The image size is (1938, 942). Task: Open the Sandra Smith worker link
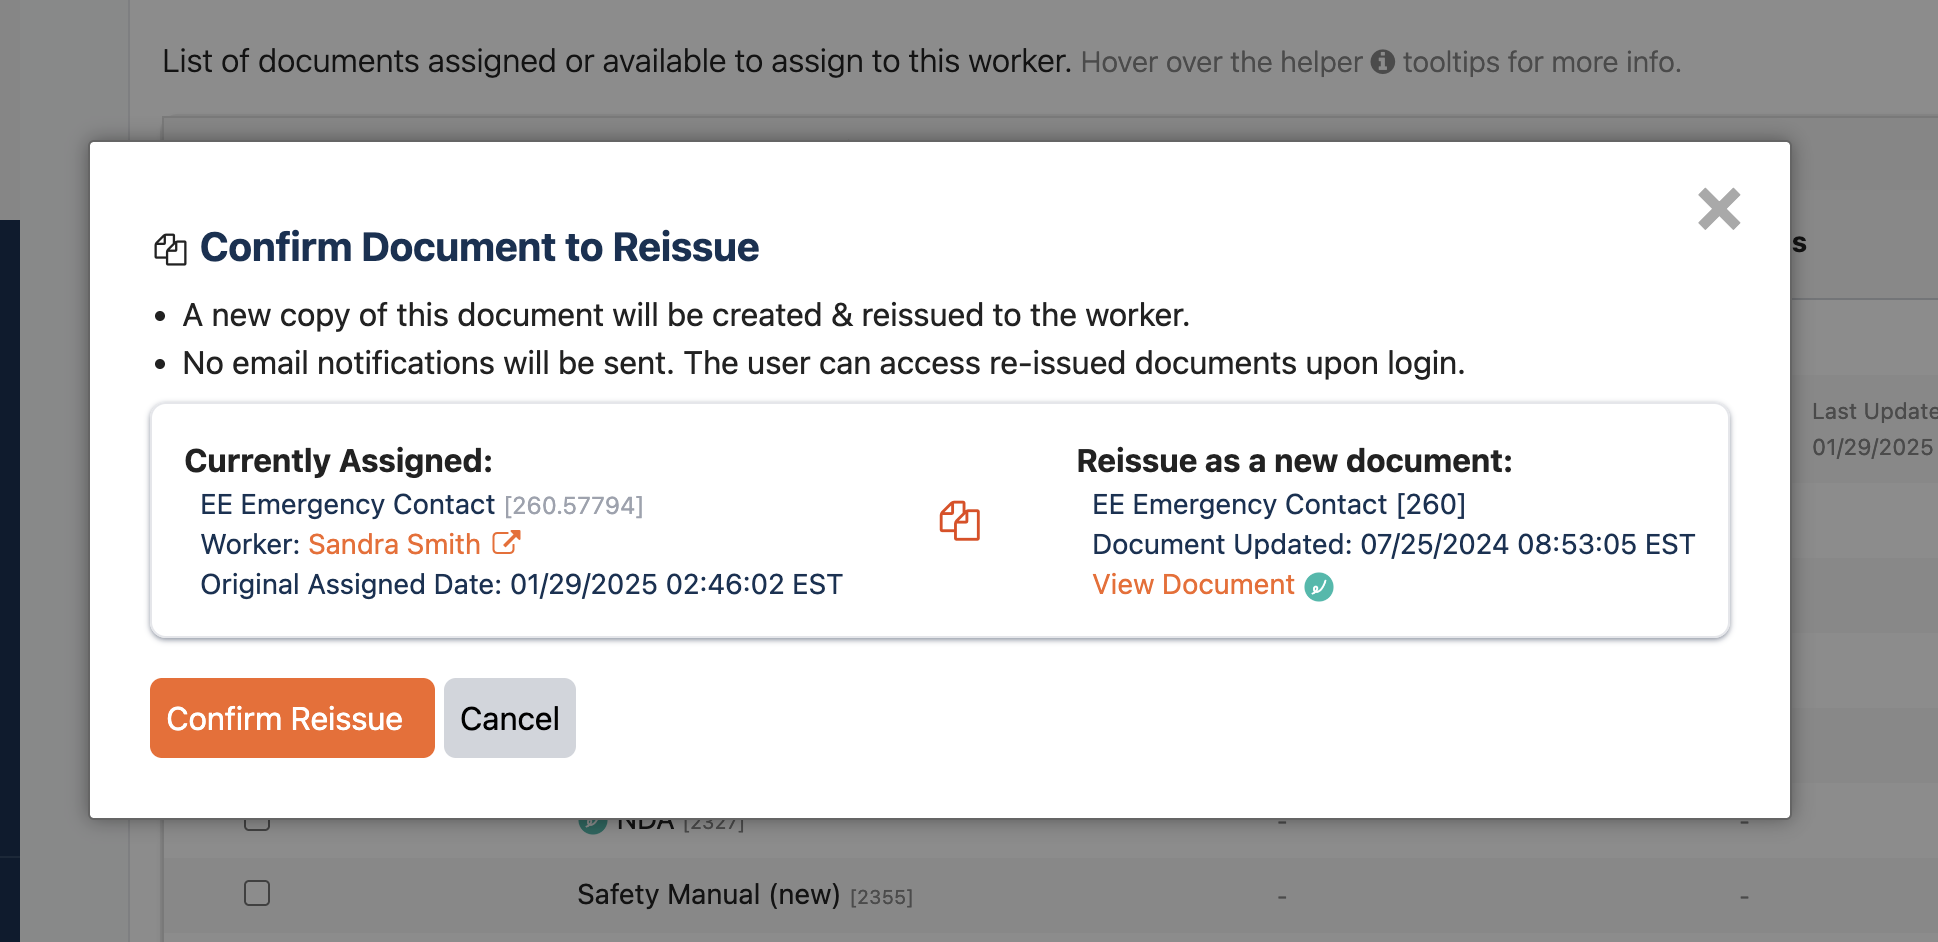(394, 544)
